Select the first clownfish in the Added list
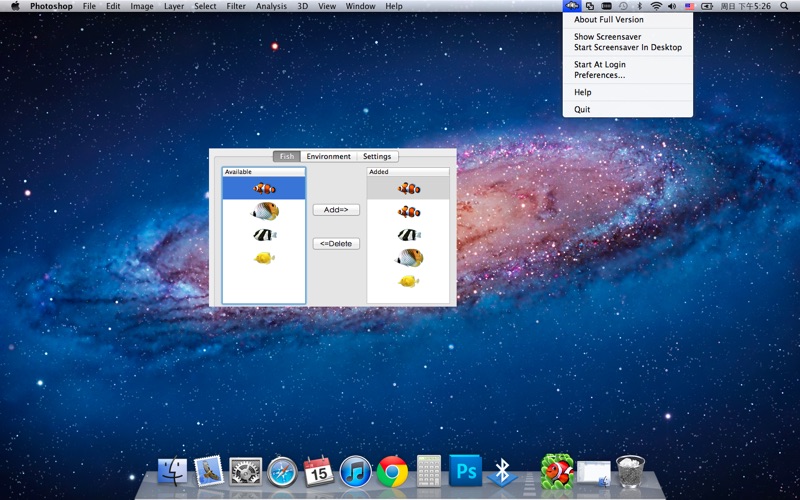The width and height of the screenshot is (800, 500). click(408, 188)
